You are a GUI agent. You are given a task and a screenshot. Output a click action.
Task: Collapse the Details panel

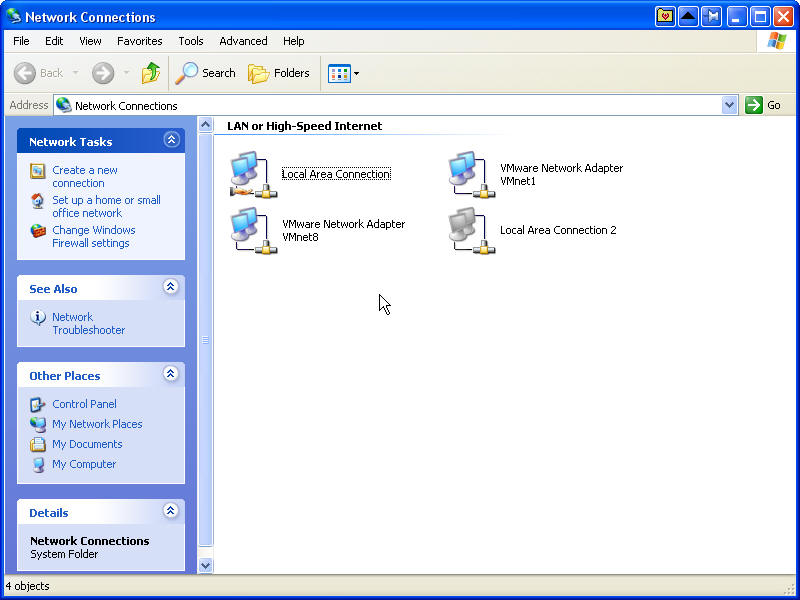171,512
